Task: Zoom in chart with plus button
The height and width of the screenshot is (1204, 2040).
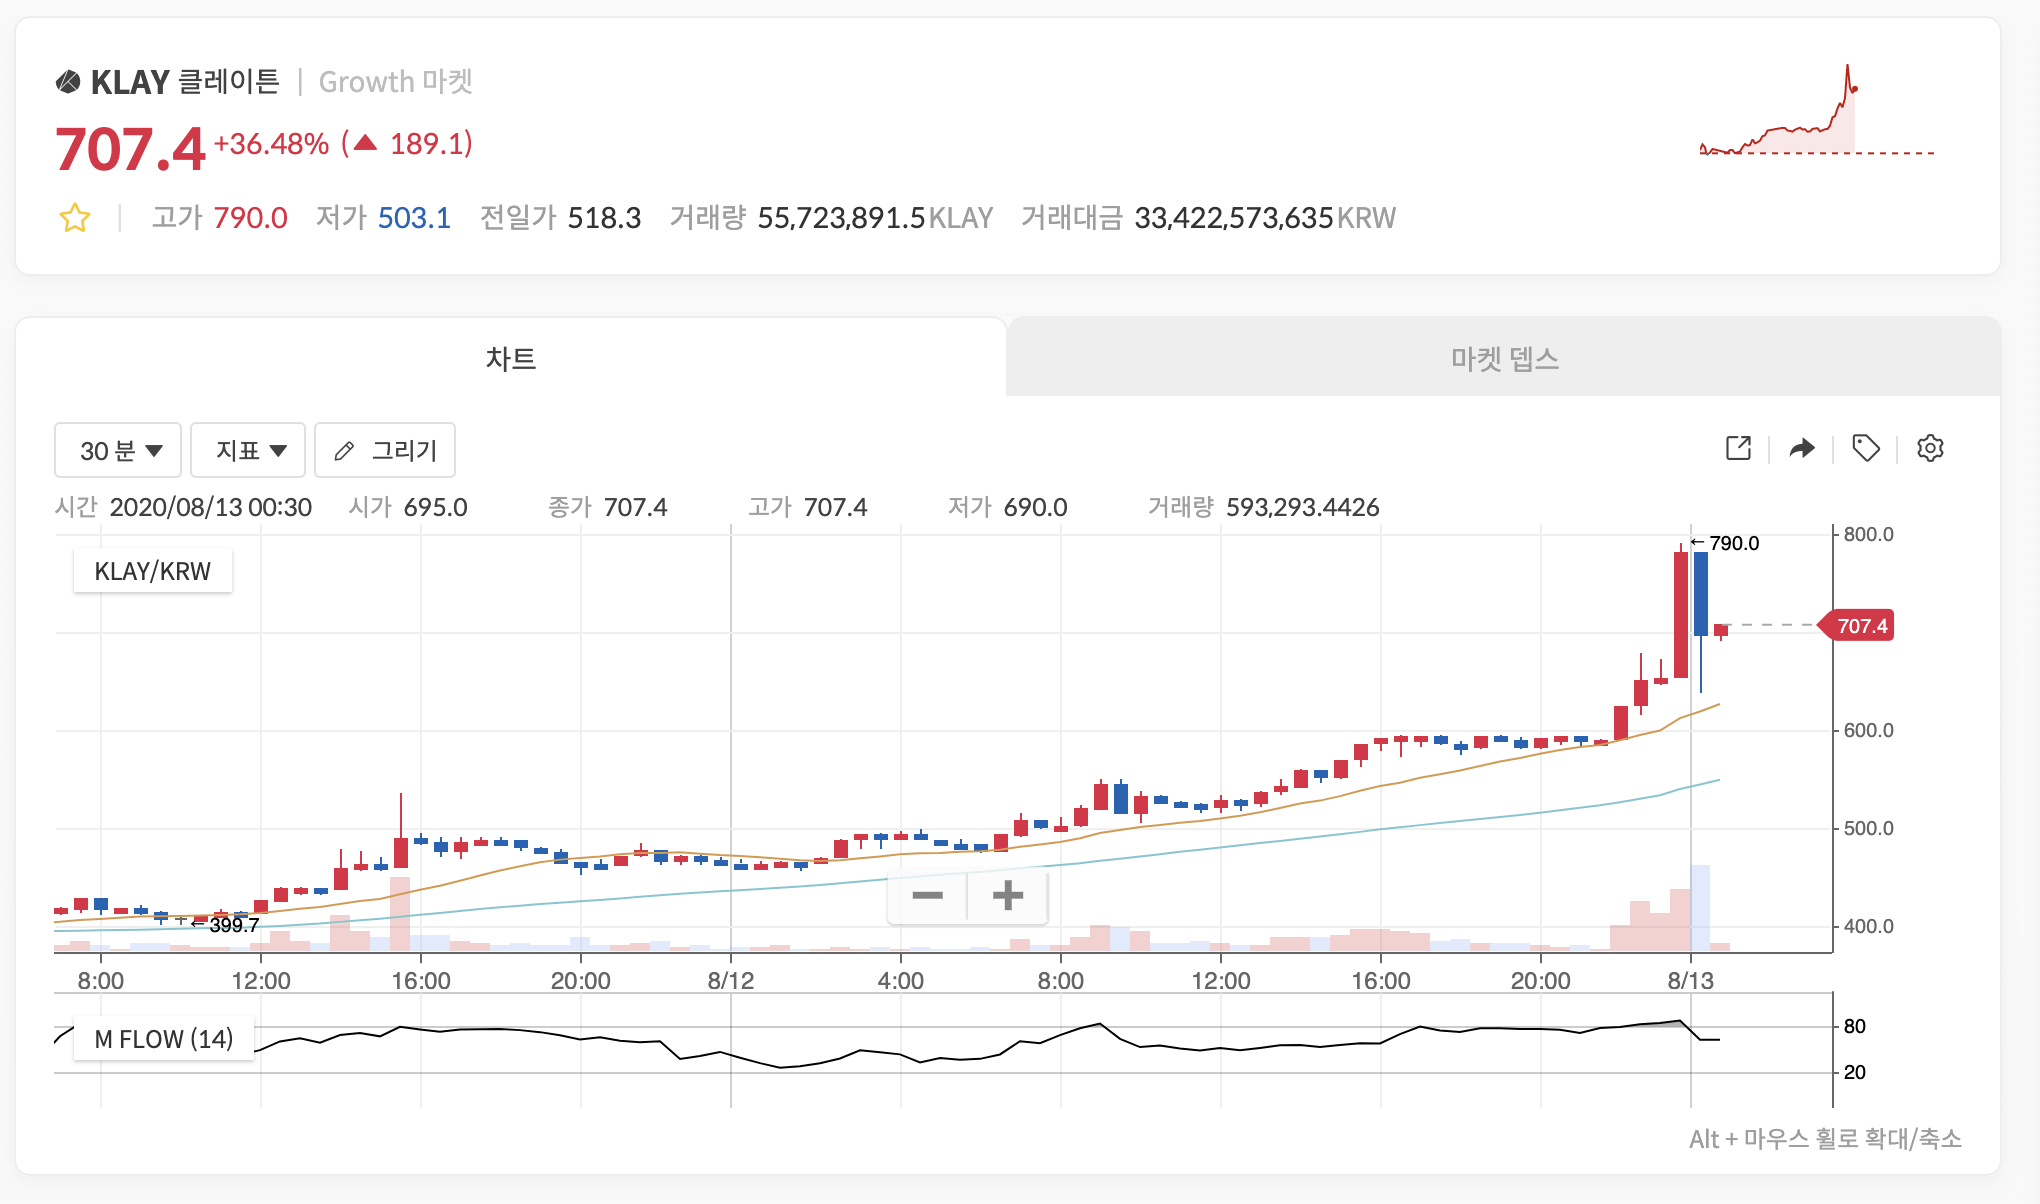Action: point(1008,895)
